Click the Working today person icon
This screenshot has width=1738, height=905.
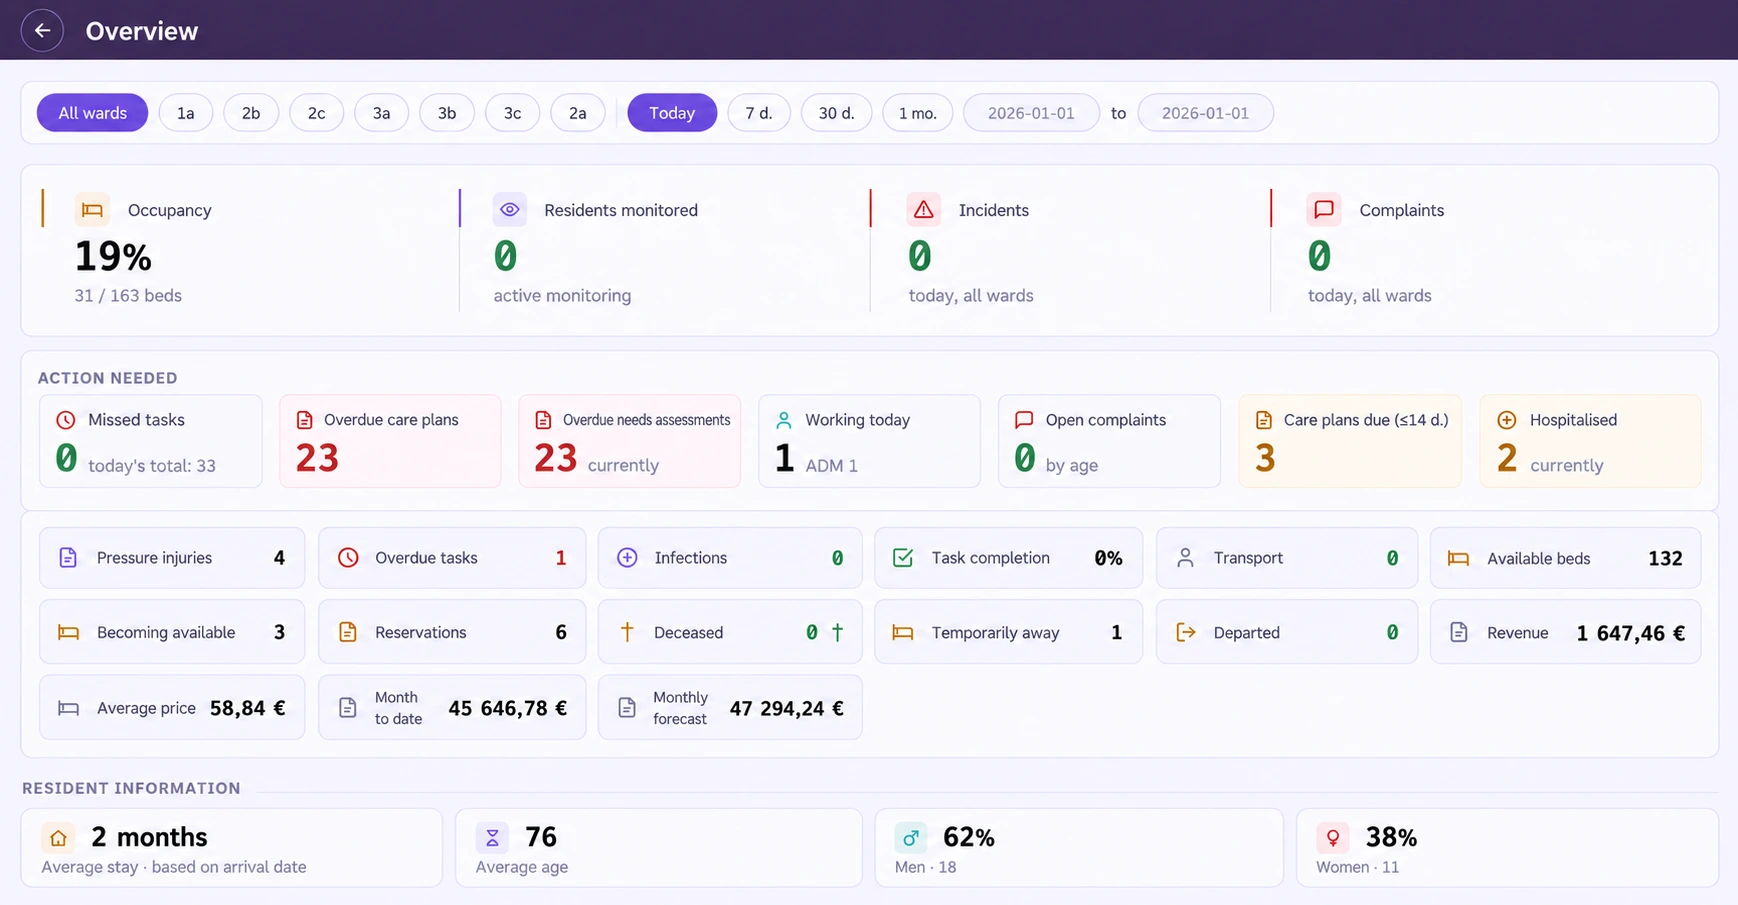(x=784, y=420)
